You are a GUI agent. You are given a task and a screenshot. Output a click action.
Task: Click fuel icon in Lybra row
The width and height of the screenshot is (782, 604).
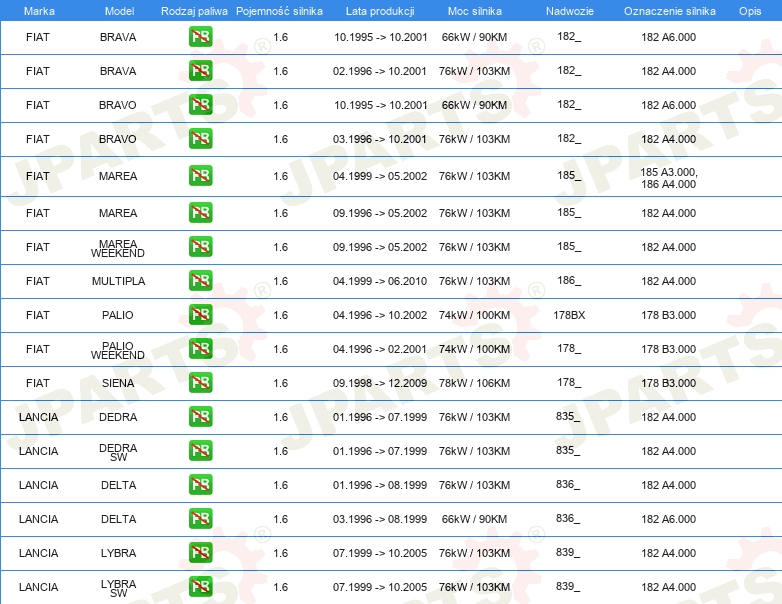point(200,552)
